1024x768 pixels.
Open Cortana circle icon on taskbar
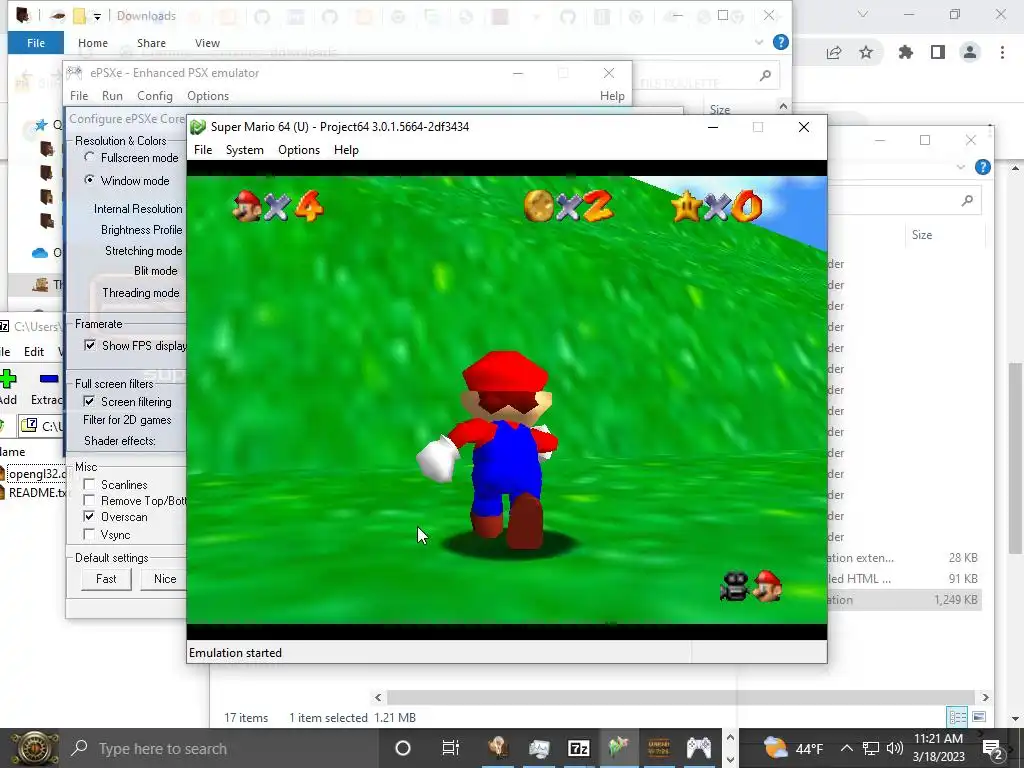click(x=403, y=748)
